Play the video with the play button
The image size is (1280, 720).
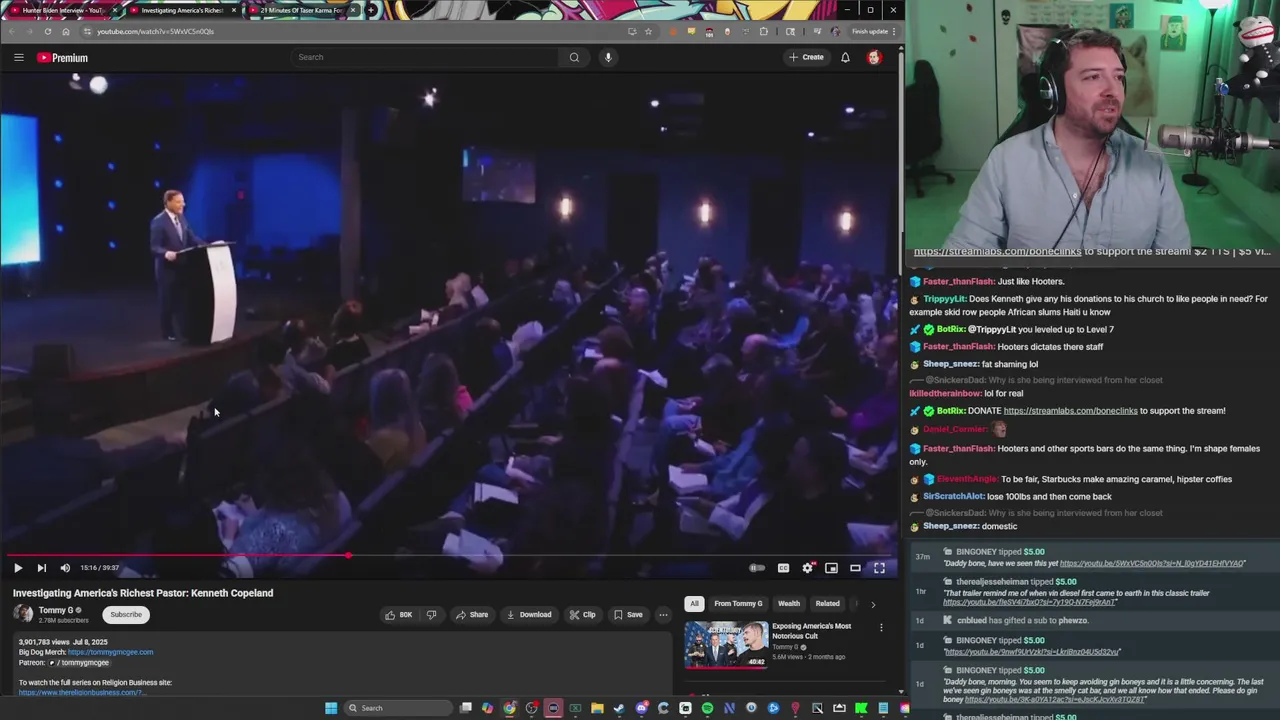(17, 568)
